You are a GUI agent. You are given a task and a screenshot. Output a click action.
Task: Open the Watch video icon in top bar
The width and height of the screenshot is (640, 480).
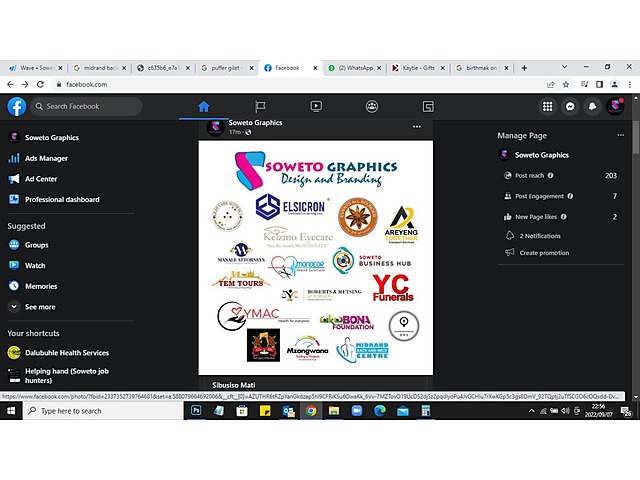(316, 106)
